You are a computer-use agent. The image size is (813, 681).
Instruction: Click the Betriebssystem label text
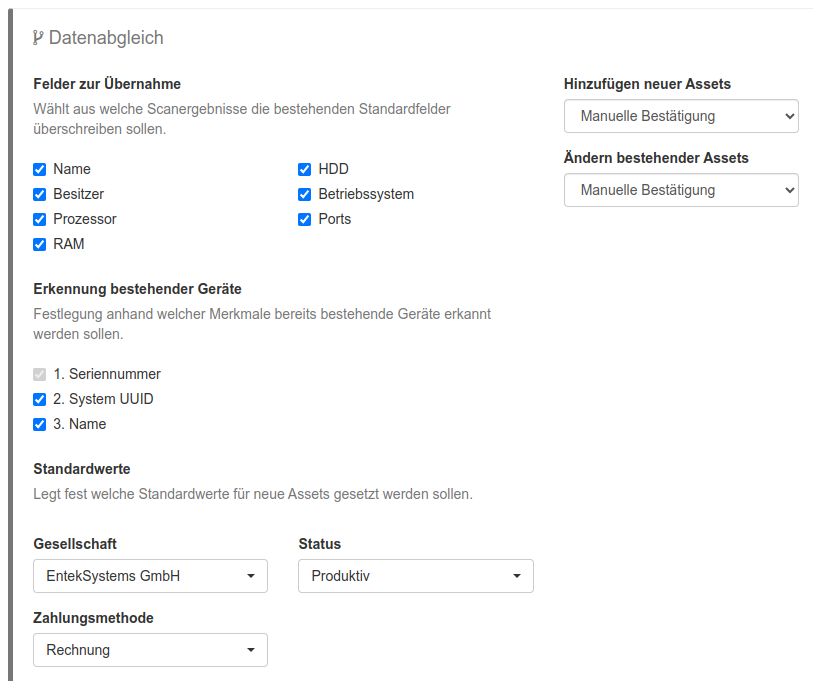(366, 194)
